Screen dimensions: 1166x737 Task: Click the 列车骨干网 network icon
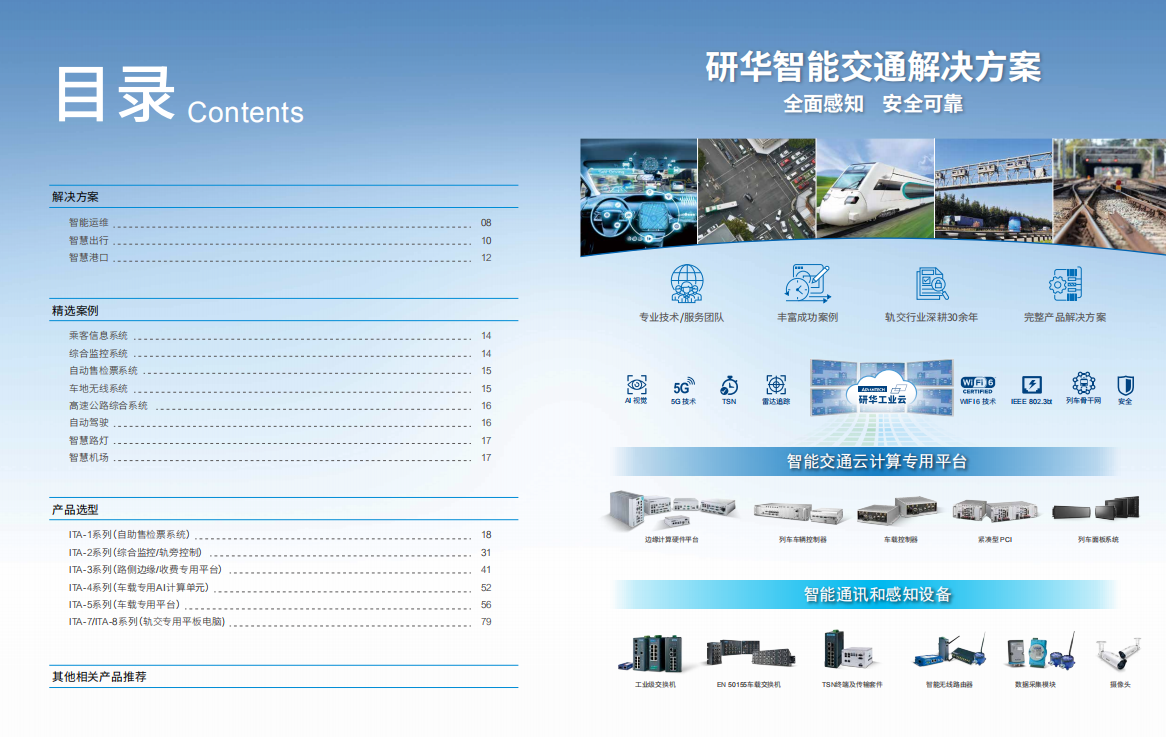(x=1083, y=383)
